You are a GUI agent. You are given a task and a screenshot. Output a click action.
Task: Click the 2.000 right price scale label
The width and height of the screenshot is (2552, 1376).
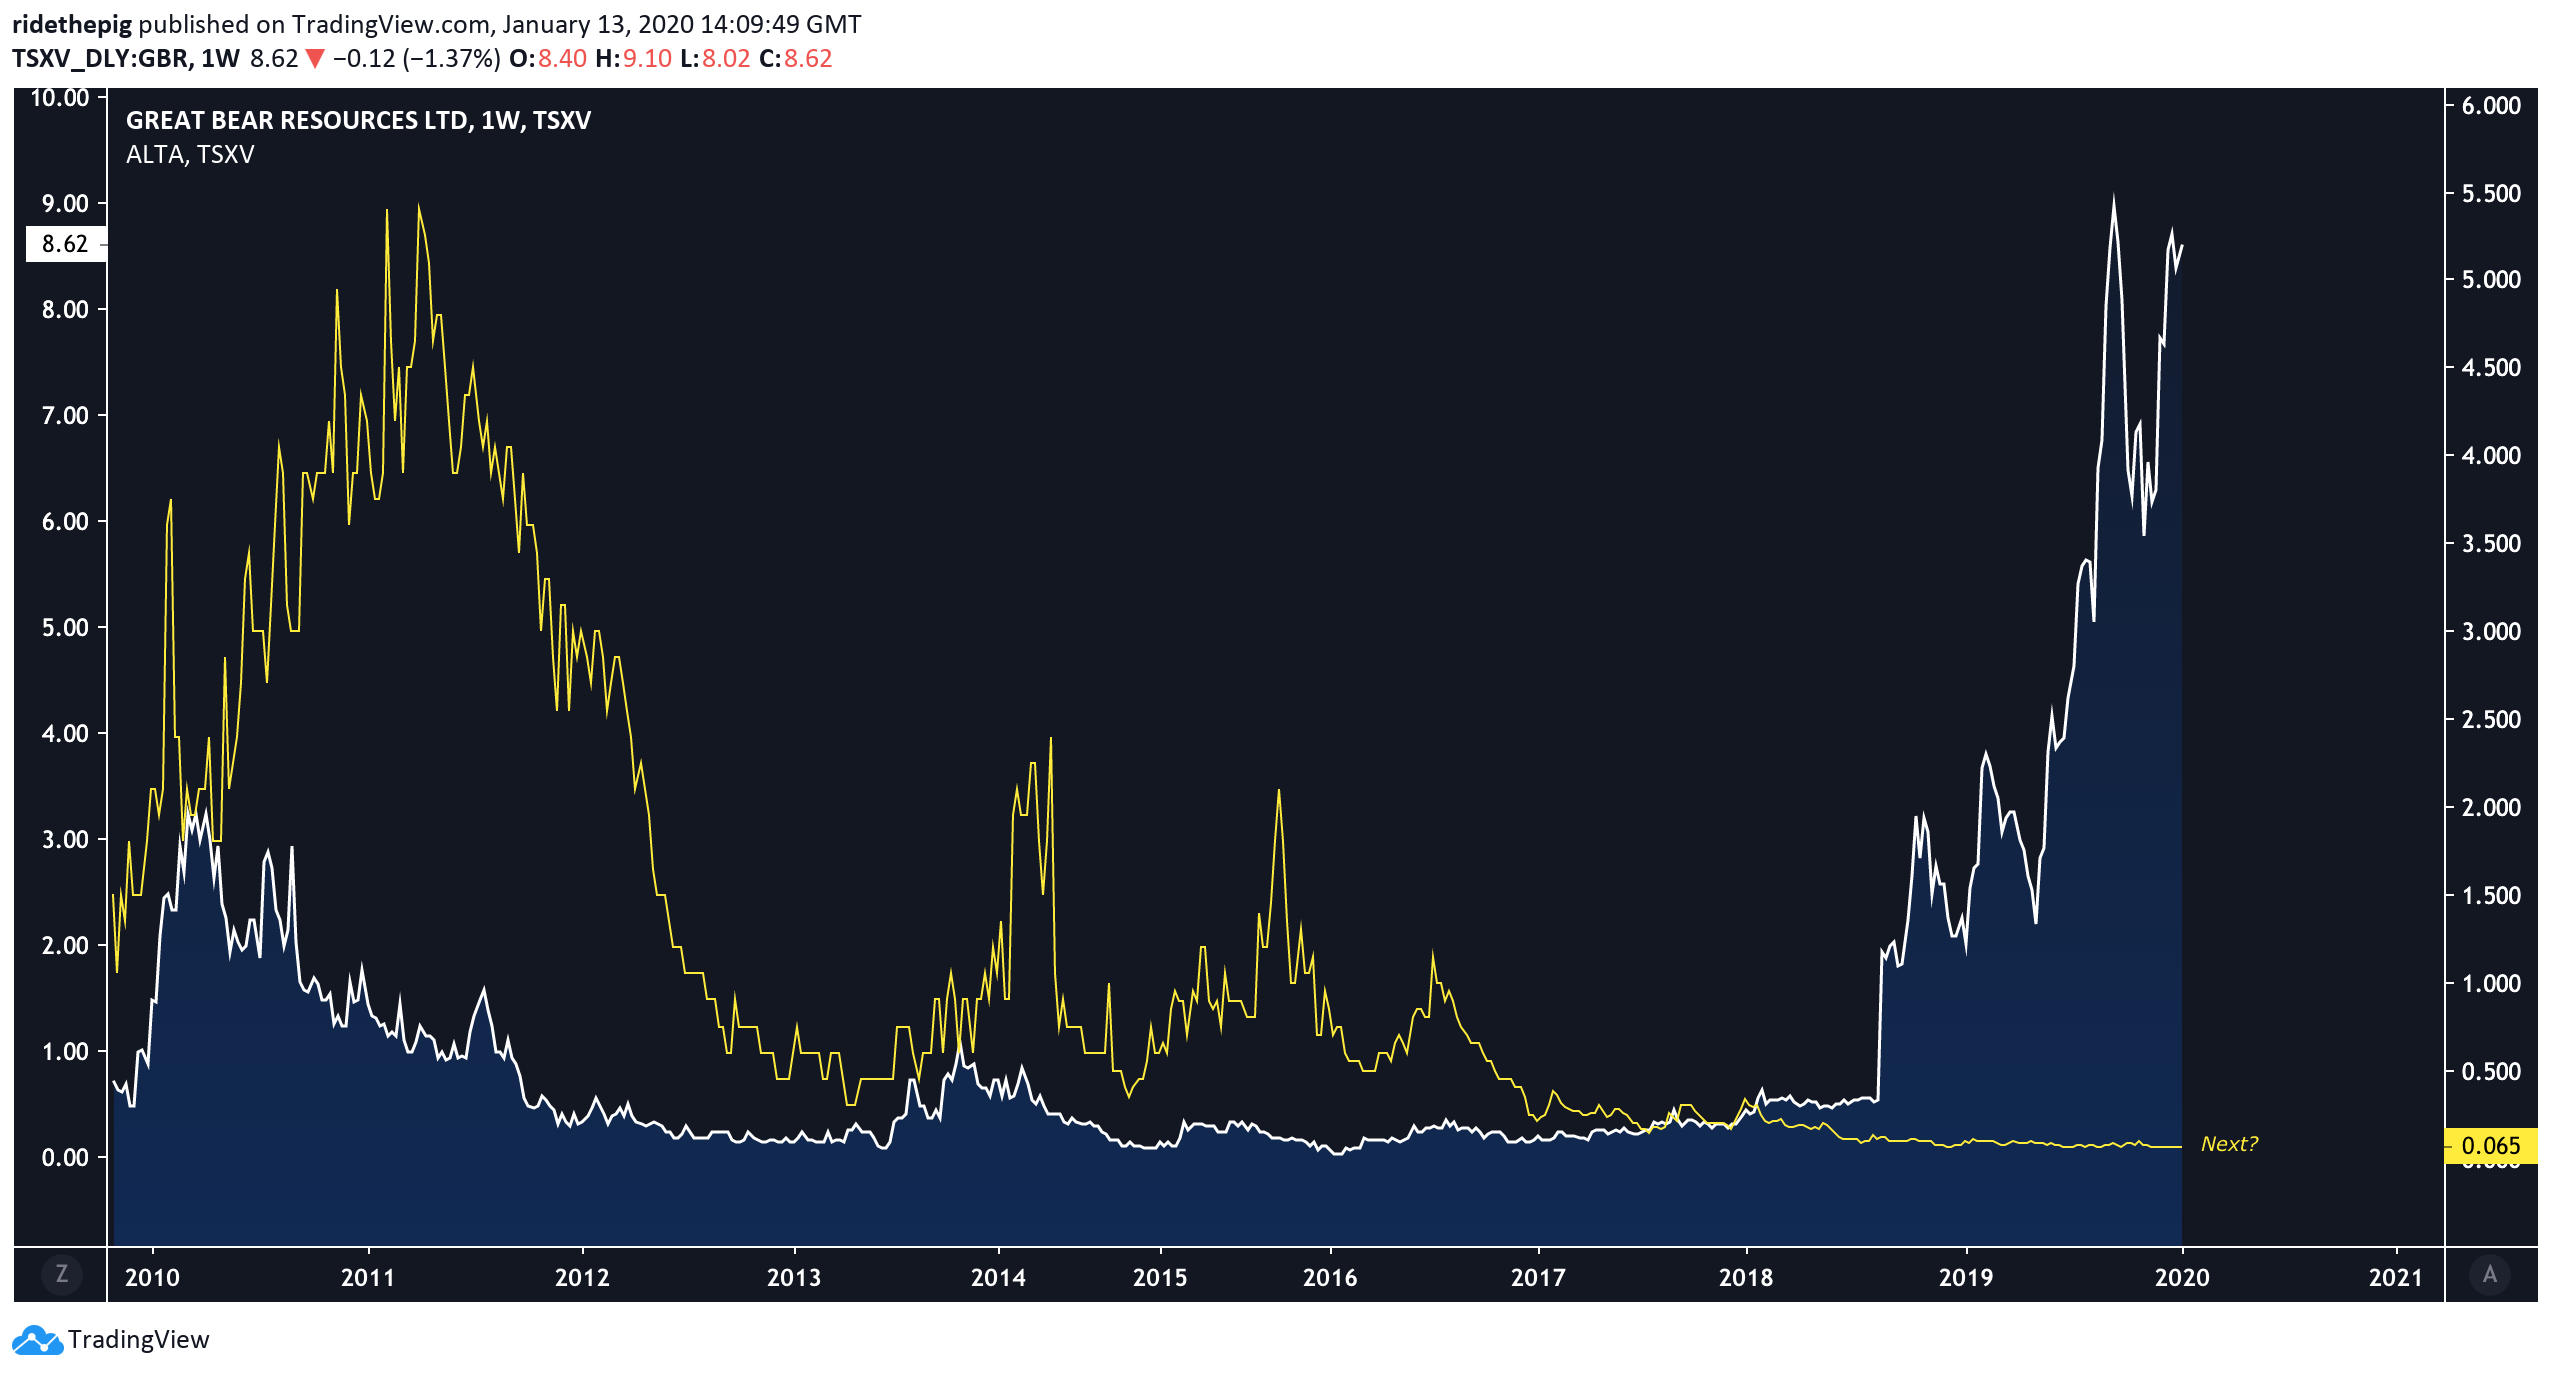point(2491,807)
